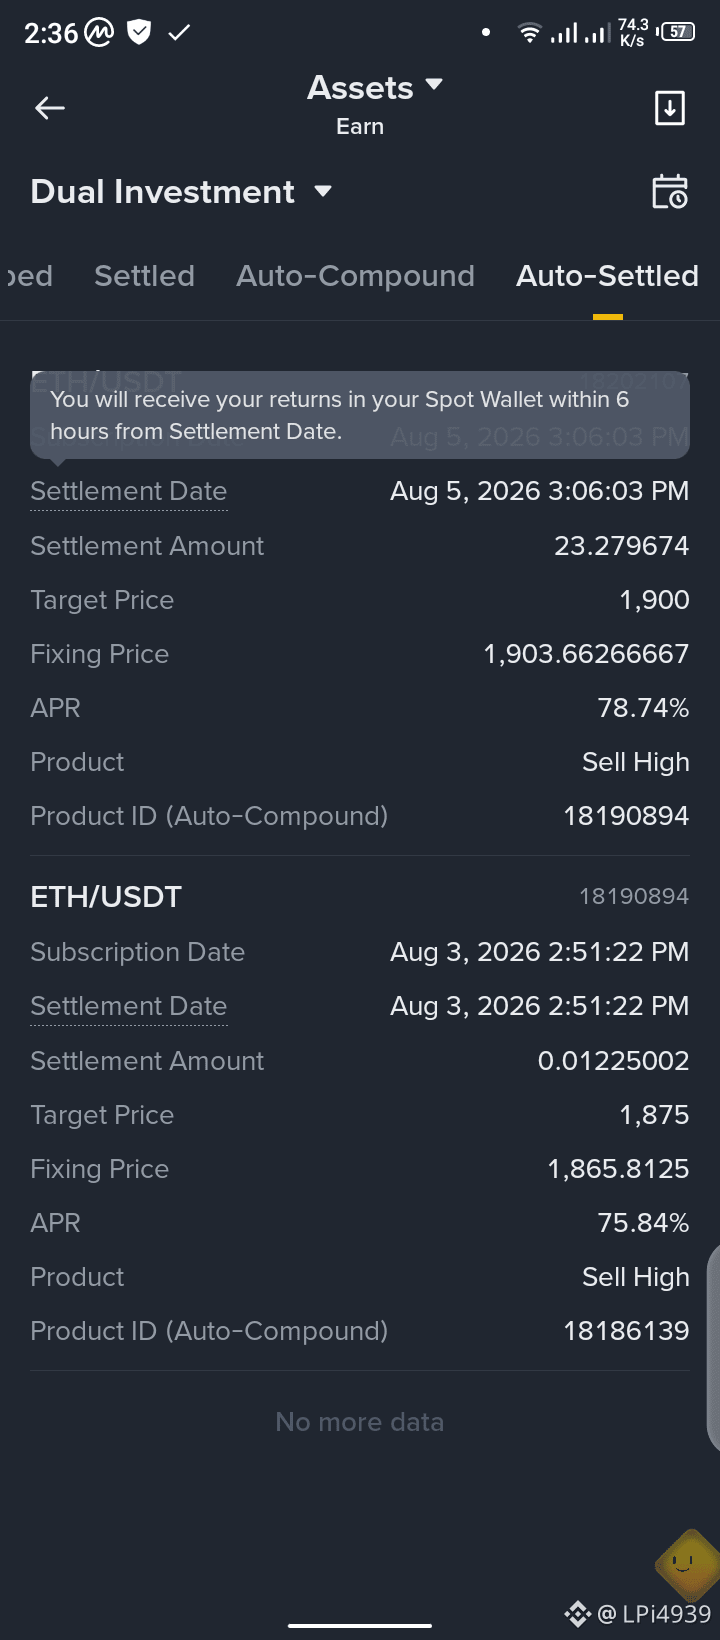Tap the battery indicator icon
This screenshot has width=720, height=1640.
click(x=677, y=32)
